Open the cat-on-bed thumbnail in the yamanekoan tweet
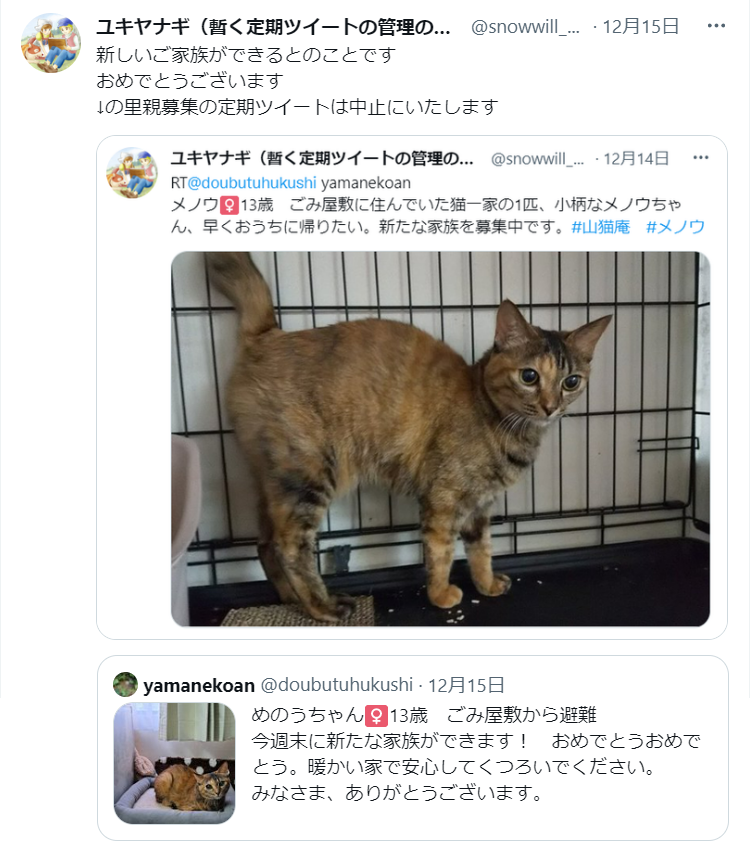Viewport: 750px width, 858px height. click(175, 763)
